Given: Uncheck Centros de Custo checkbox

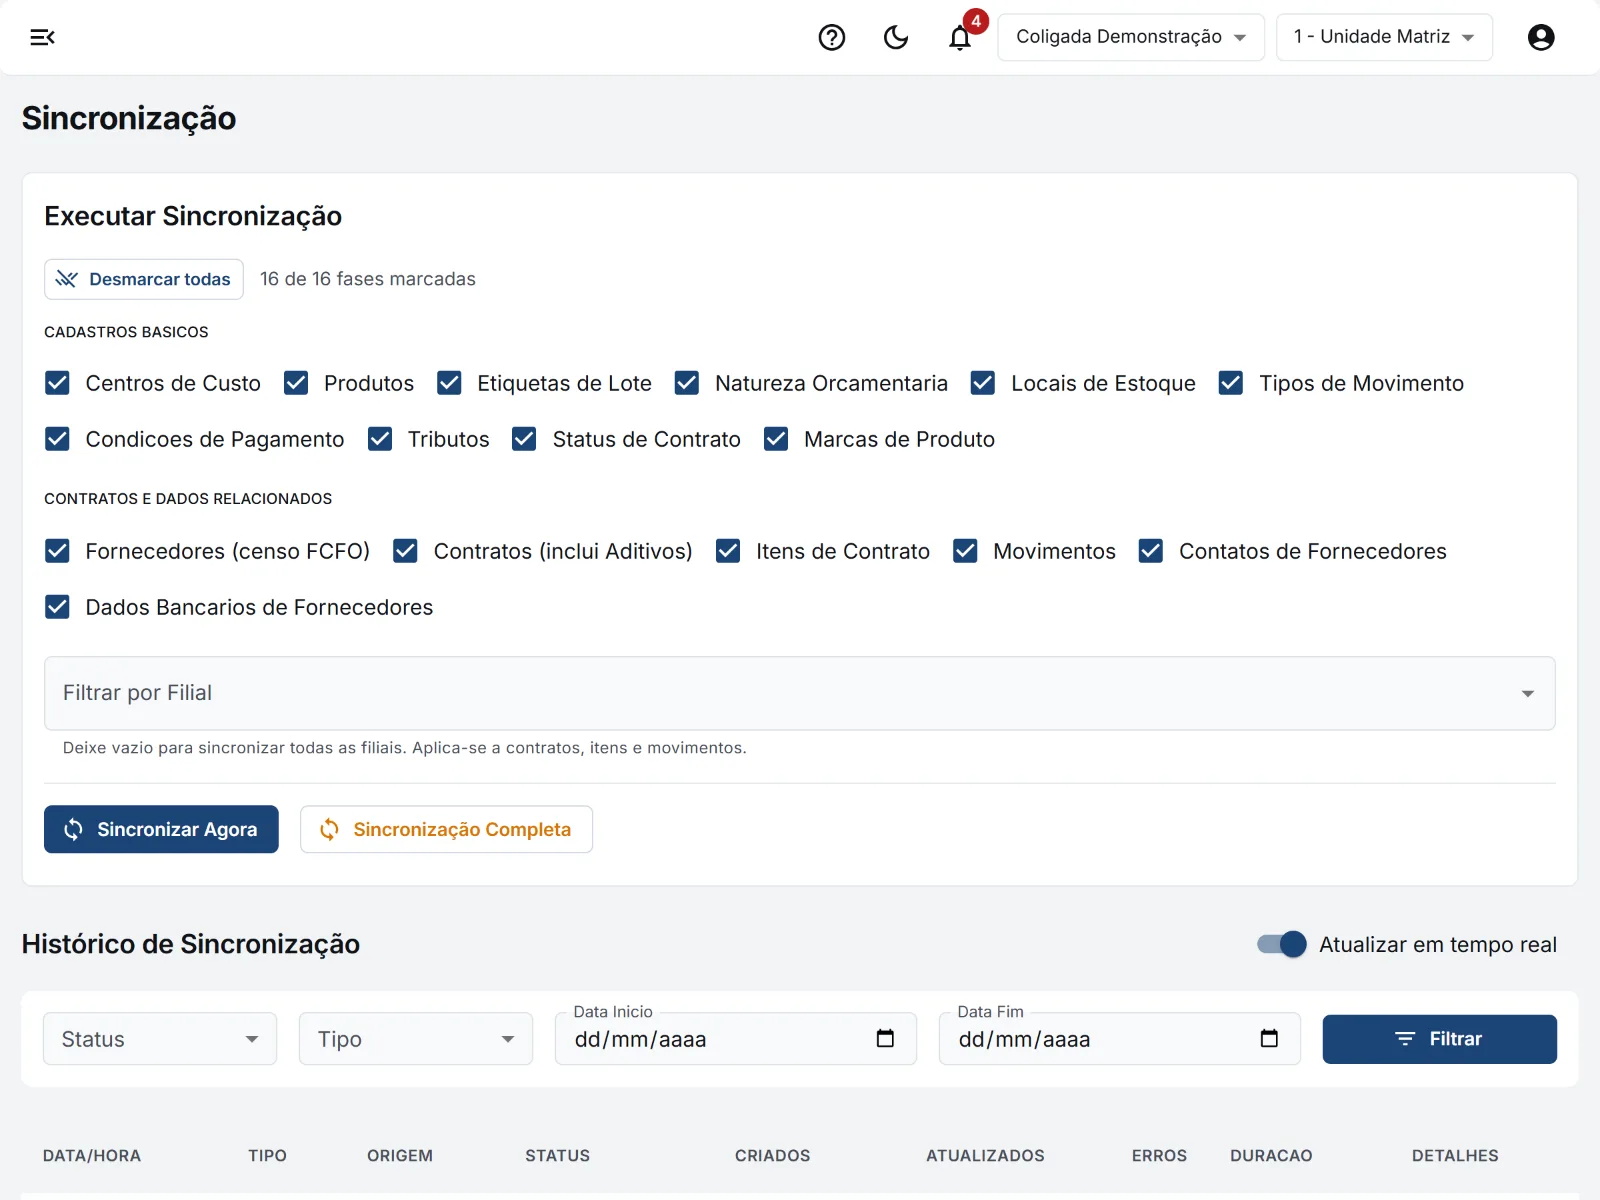Looking at the screenshot, I should click(58, 383).
